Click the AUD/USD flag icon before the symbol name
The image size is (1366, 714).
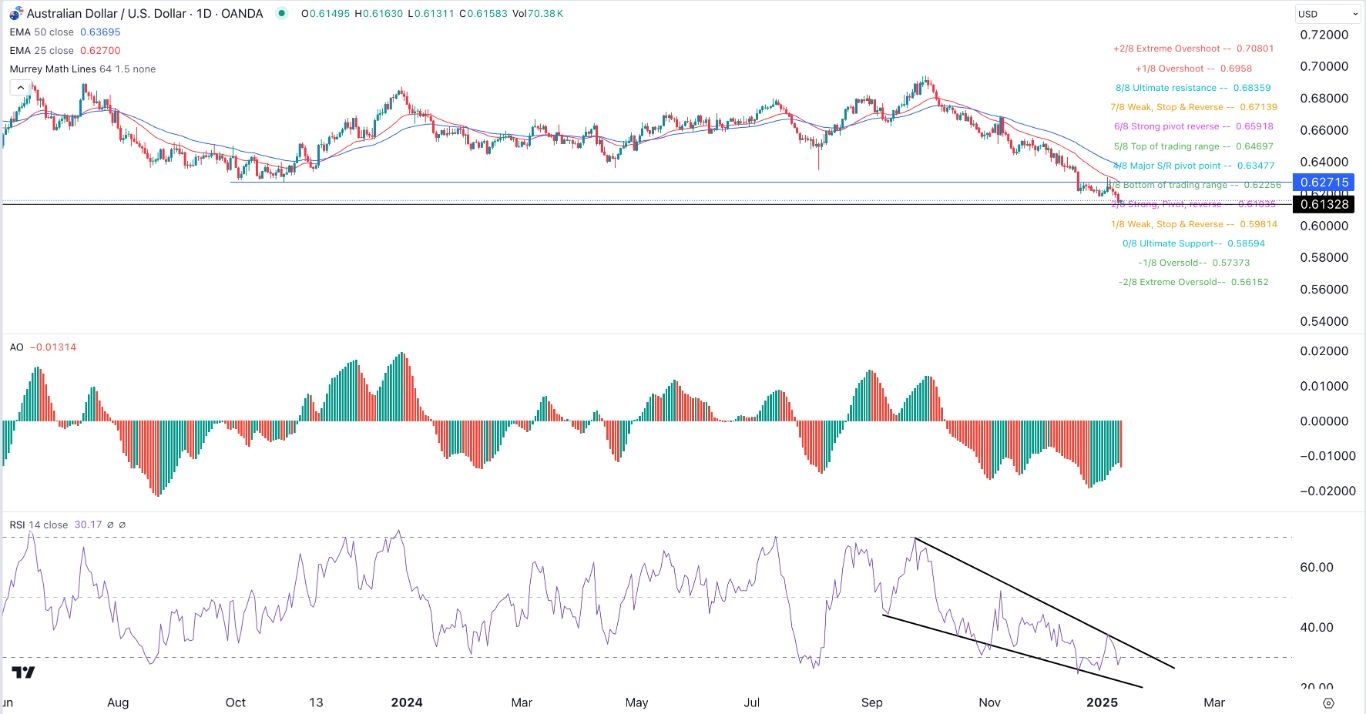point(16,13)
